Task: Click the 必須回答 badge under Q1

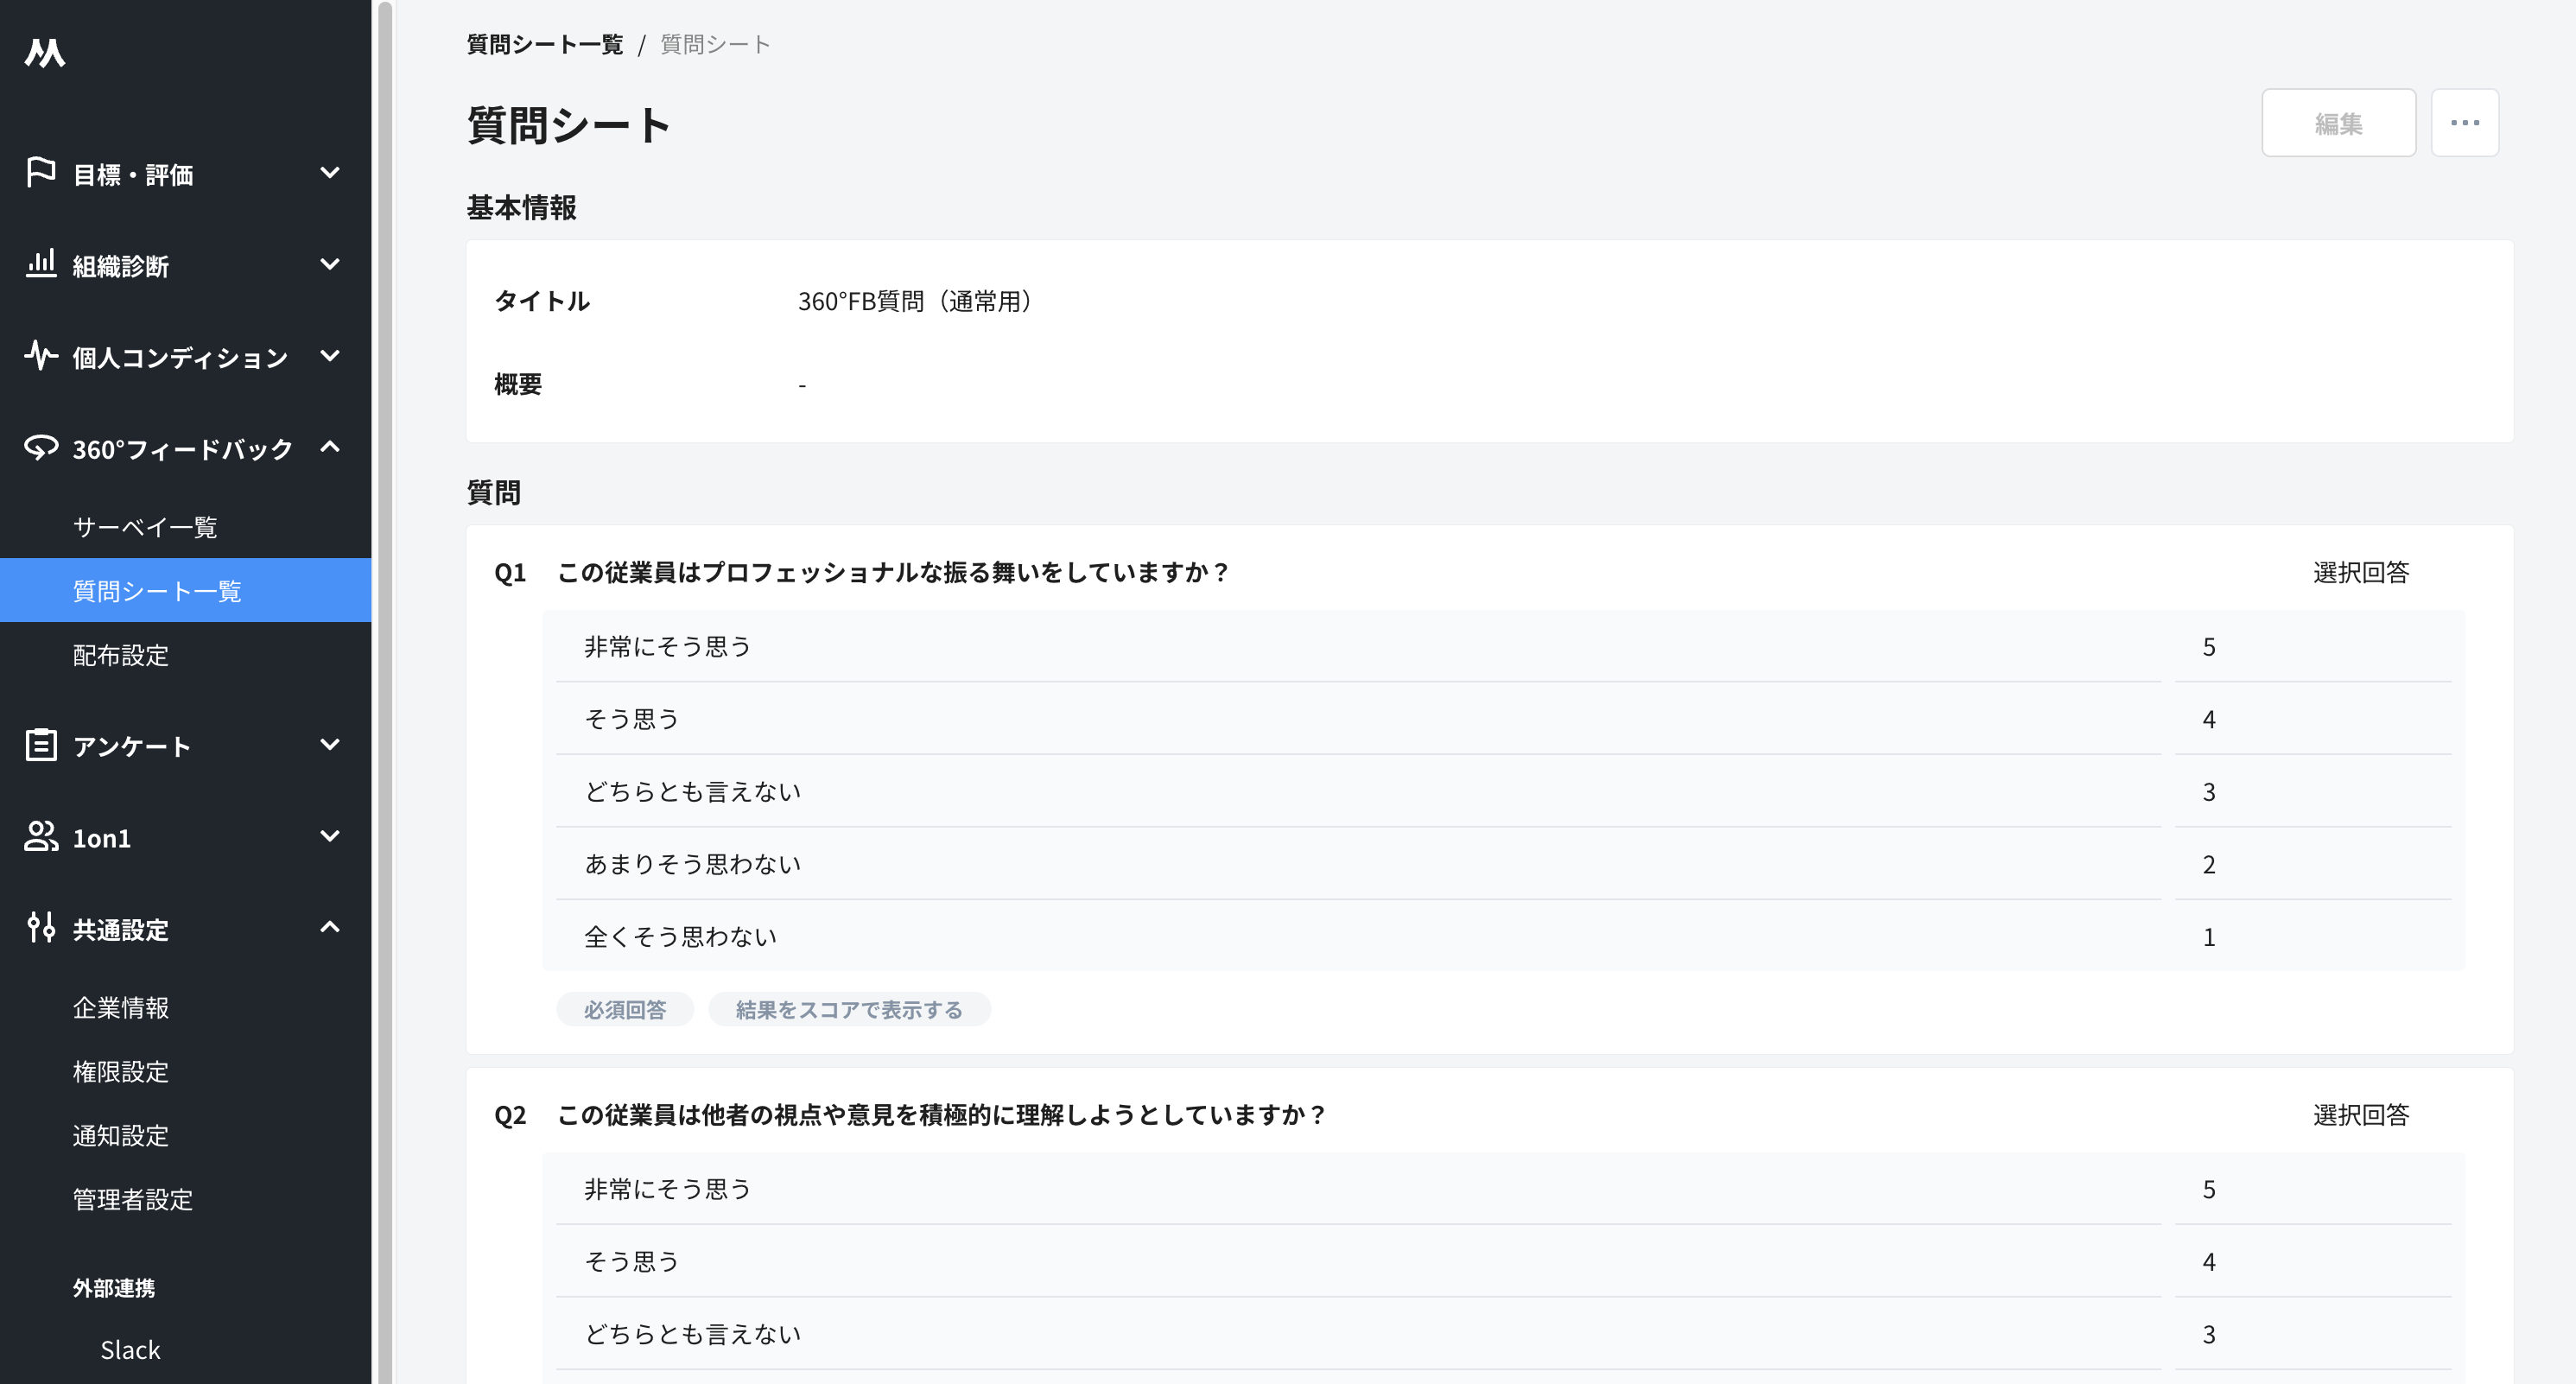Action: (x=625, y=1010)
